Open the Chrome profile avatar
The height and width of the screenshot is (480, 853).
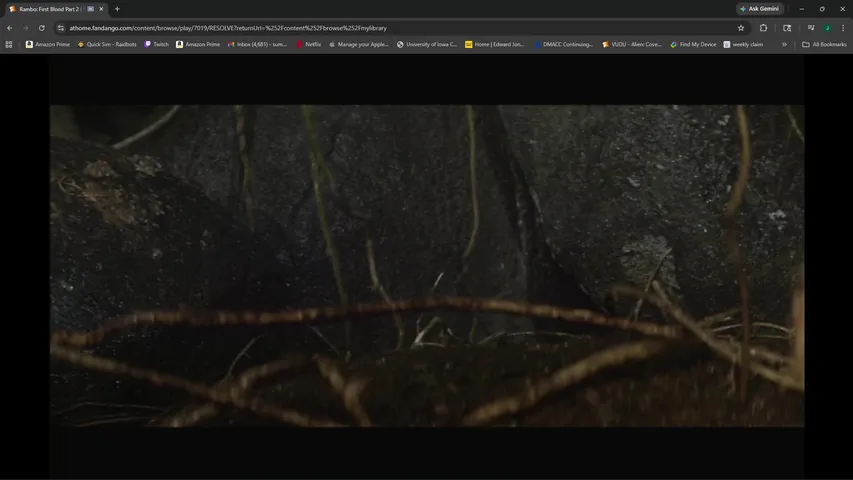[827, 28]
